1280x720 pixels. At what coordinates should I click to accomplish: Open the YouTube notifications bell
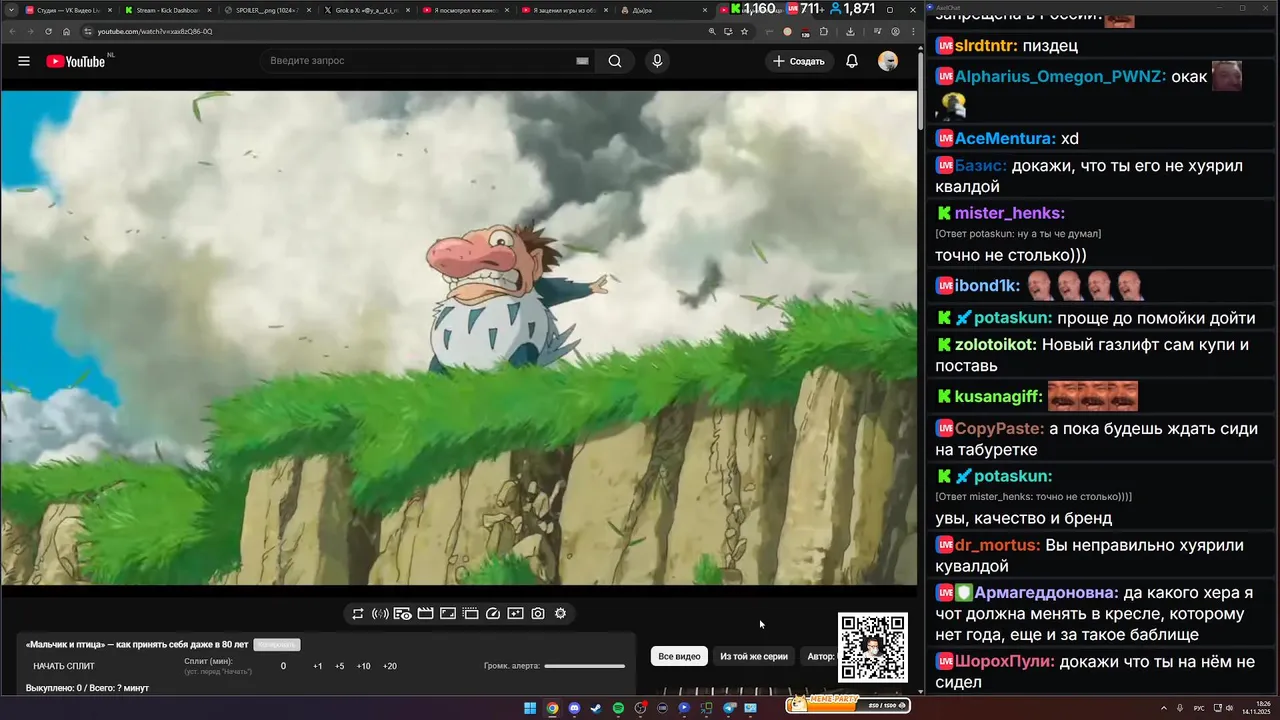click(x=852, y=61)
